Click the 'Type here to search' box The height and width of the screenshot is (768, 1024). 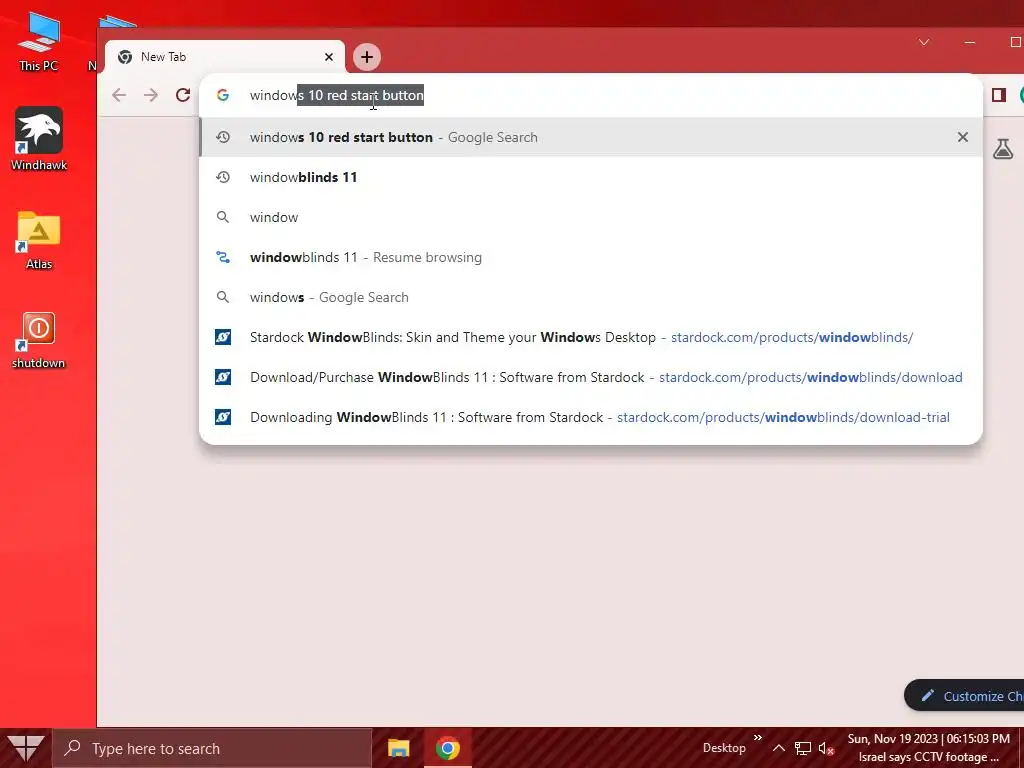click(x=212, y=748)
